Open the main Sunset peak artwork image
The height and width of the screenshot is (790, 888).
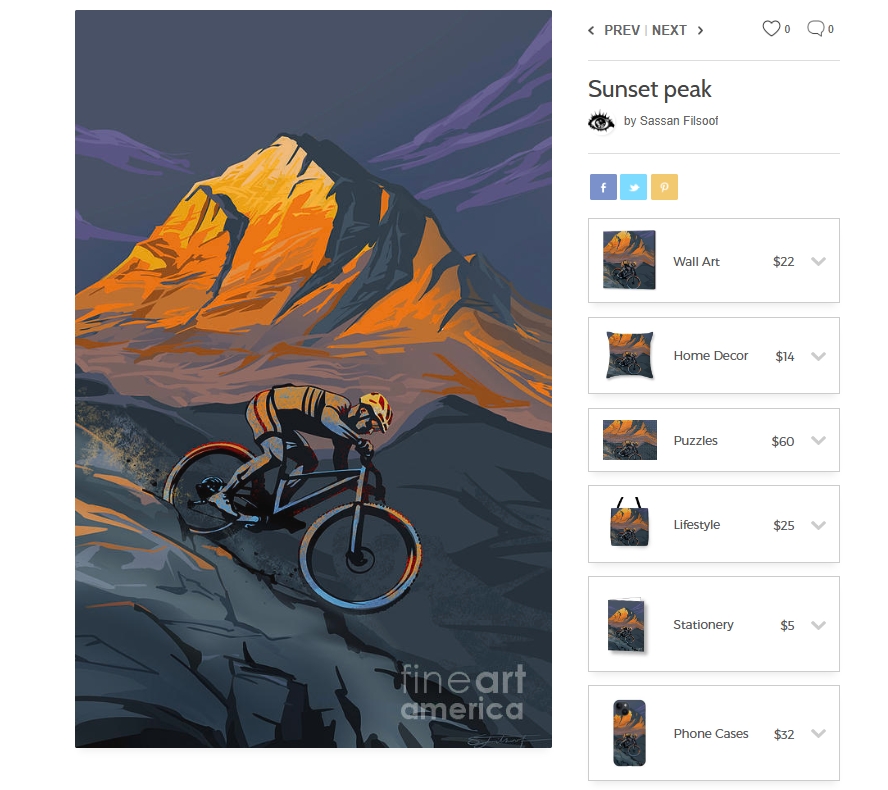pyautogui.click(x=313, y=379)
